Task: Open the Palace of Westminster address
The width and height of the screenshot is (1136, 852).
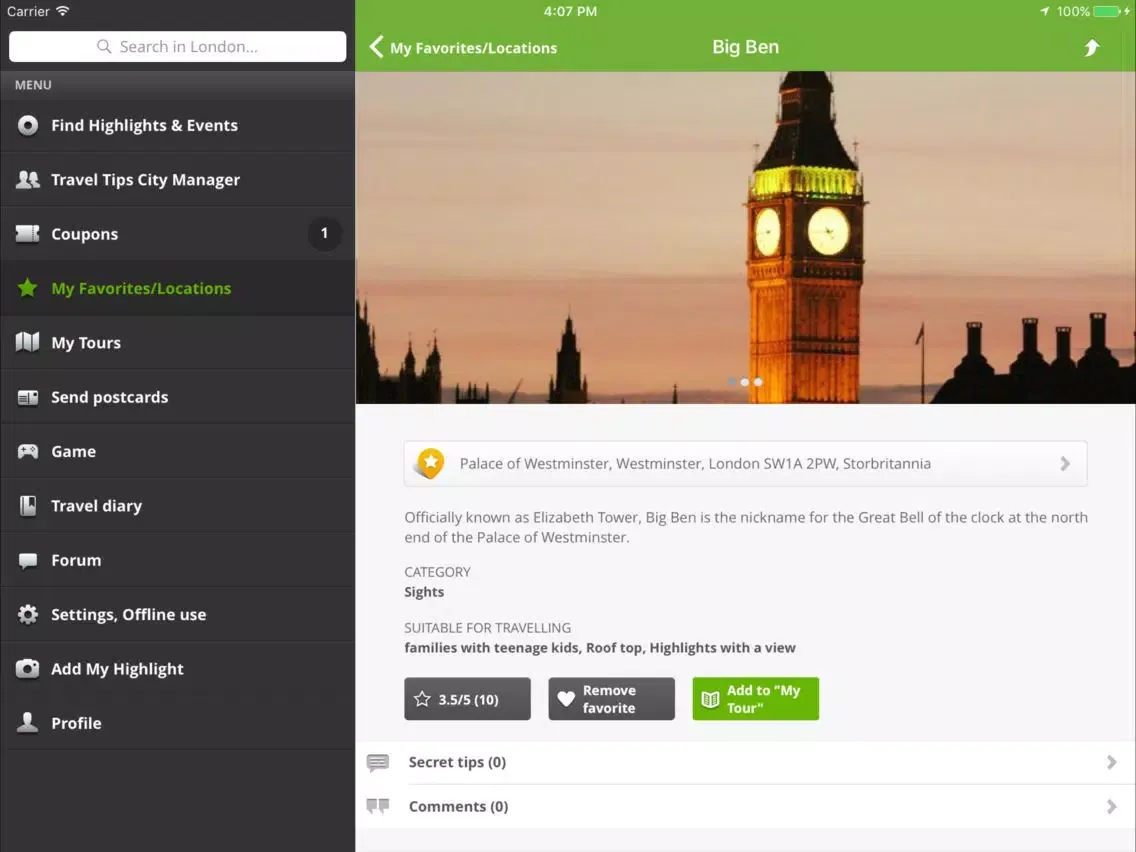Action: (746, 464)
